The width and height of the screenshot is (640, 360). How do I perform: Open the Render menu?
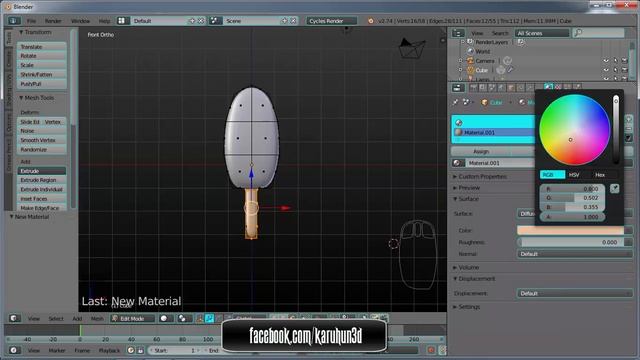[53, 21]
